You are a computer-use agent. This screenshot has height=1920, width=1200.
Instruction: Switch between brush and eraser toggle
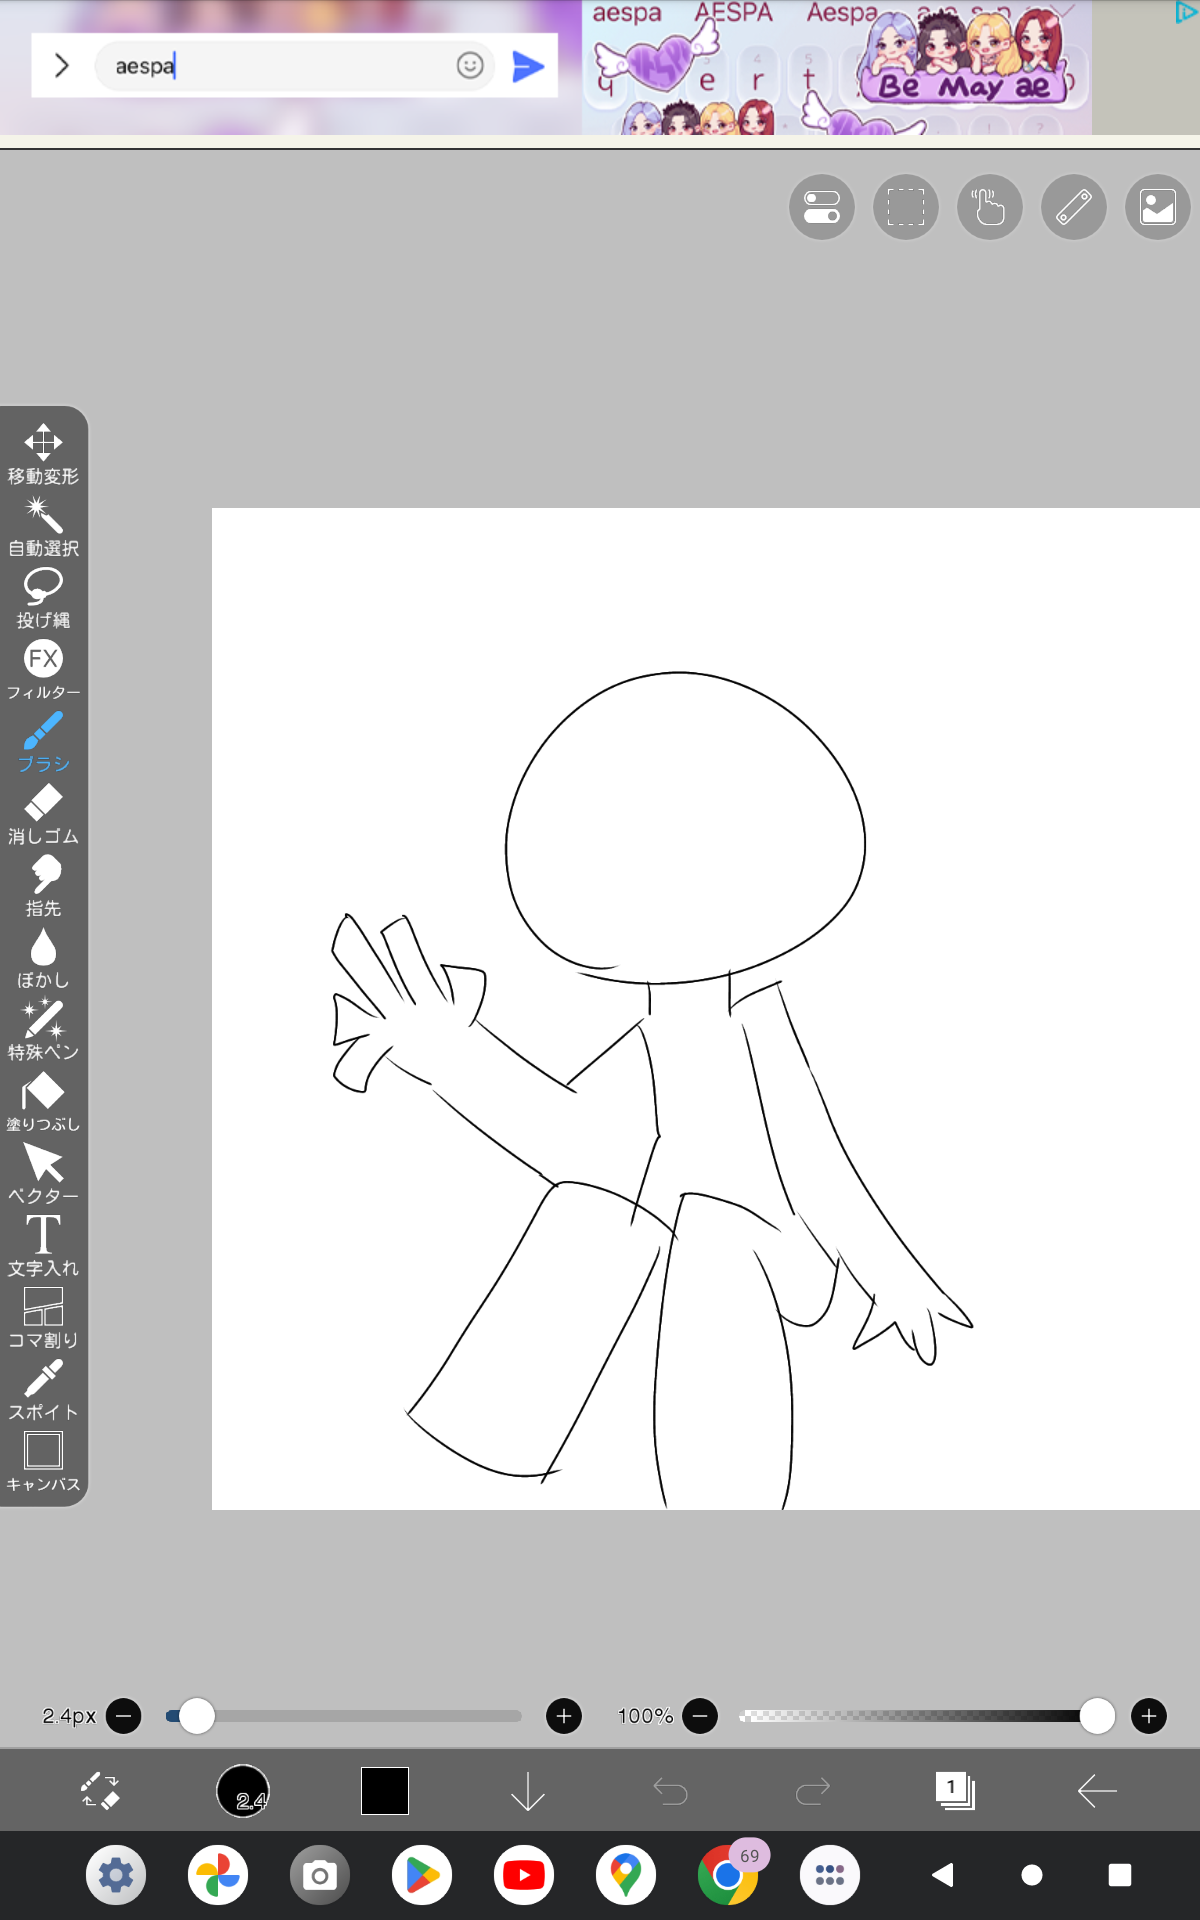pyautogui.click(x=100, y=1791)
